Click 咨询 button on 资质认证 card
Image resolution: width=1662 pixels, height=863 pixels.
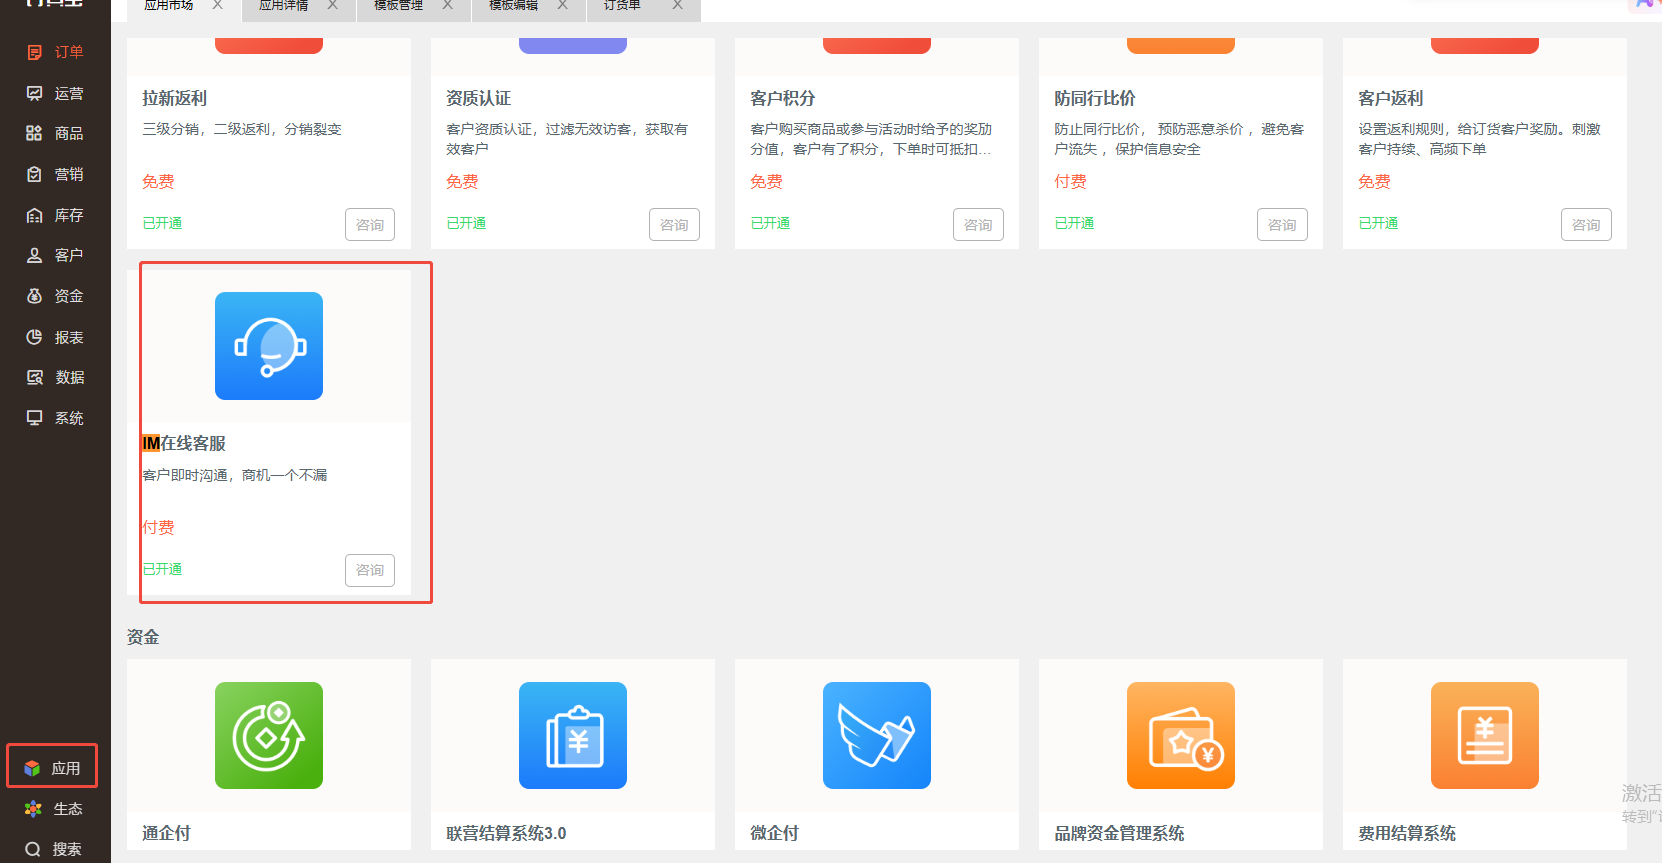pos(674,225)
